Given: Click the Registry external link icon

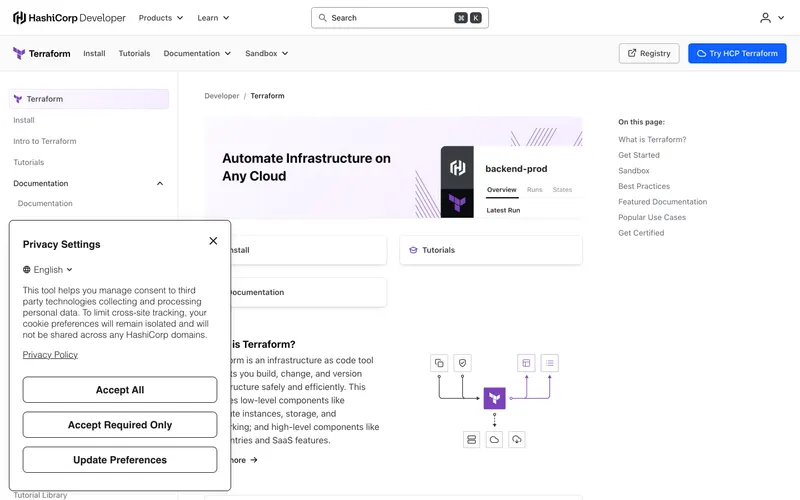Looking at the screenshot, I should (632, 53).
